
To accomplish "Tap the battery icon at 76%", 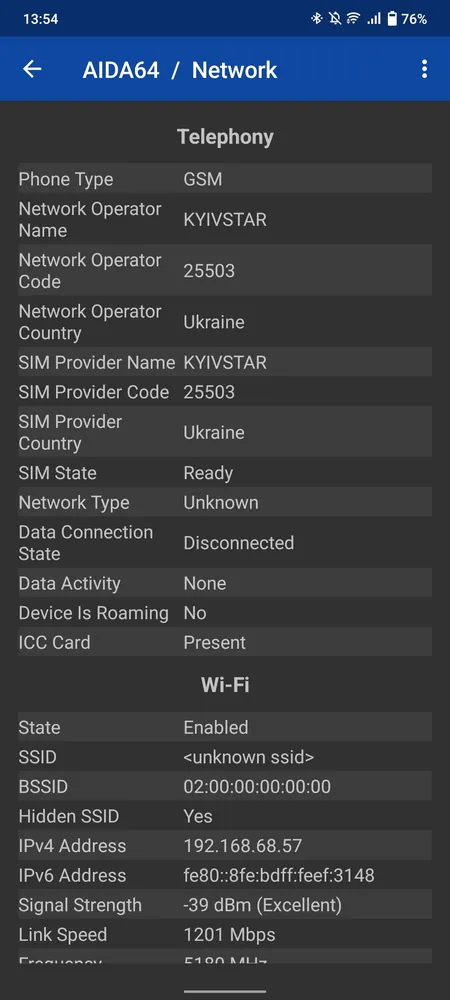I will tap(392, 18).
